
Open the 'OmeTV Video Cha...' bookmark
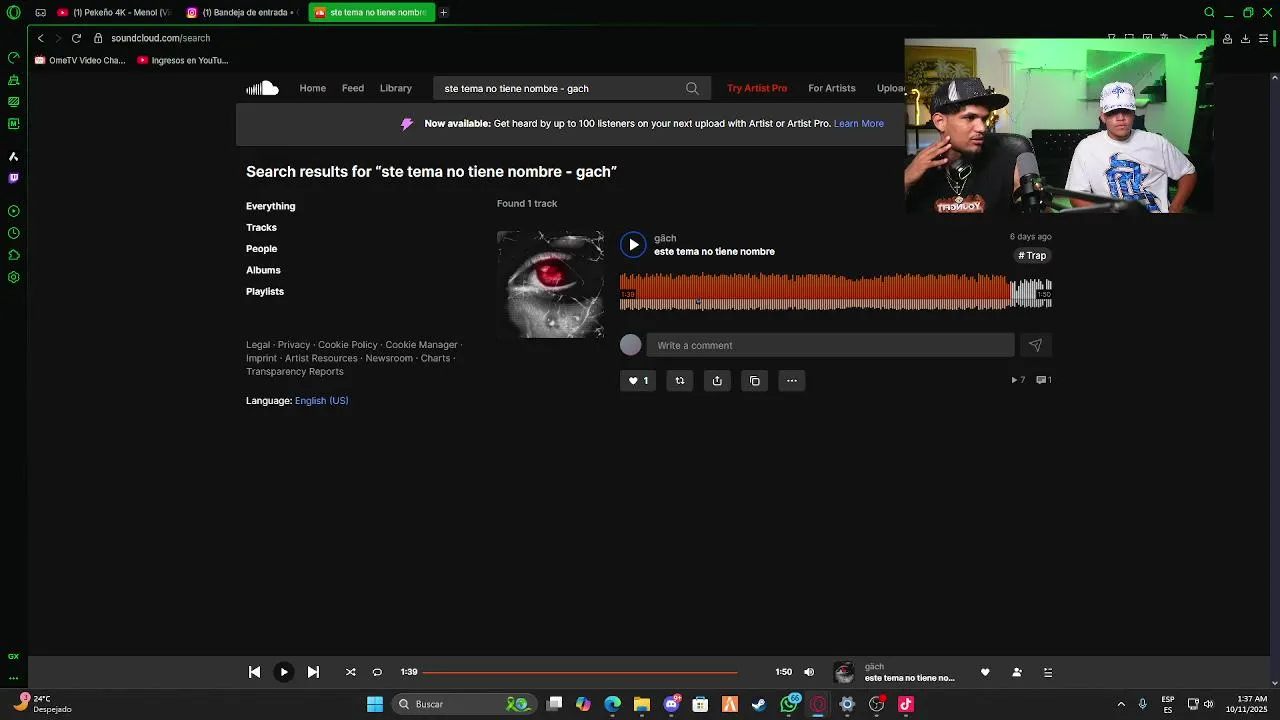pyautogui.click(x=80, y=60)
